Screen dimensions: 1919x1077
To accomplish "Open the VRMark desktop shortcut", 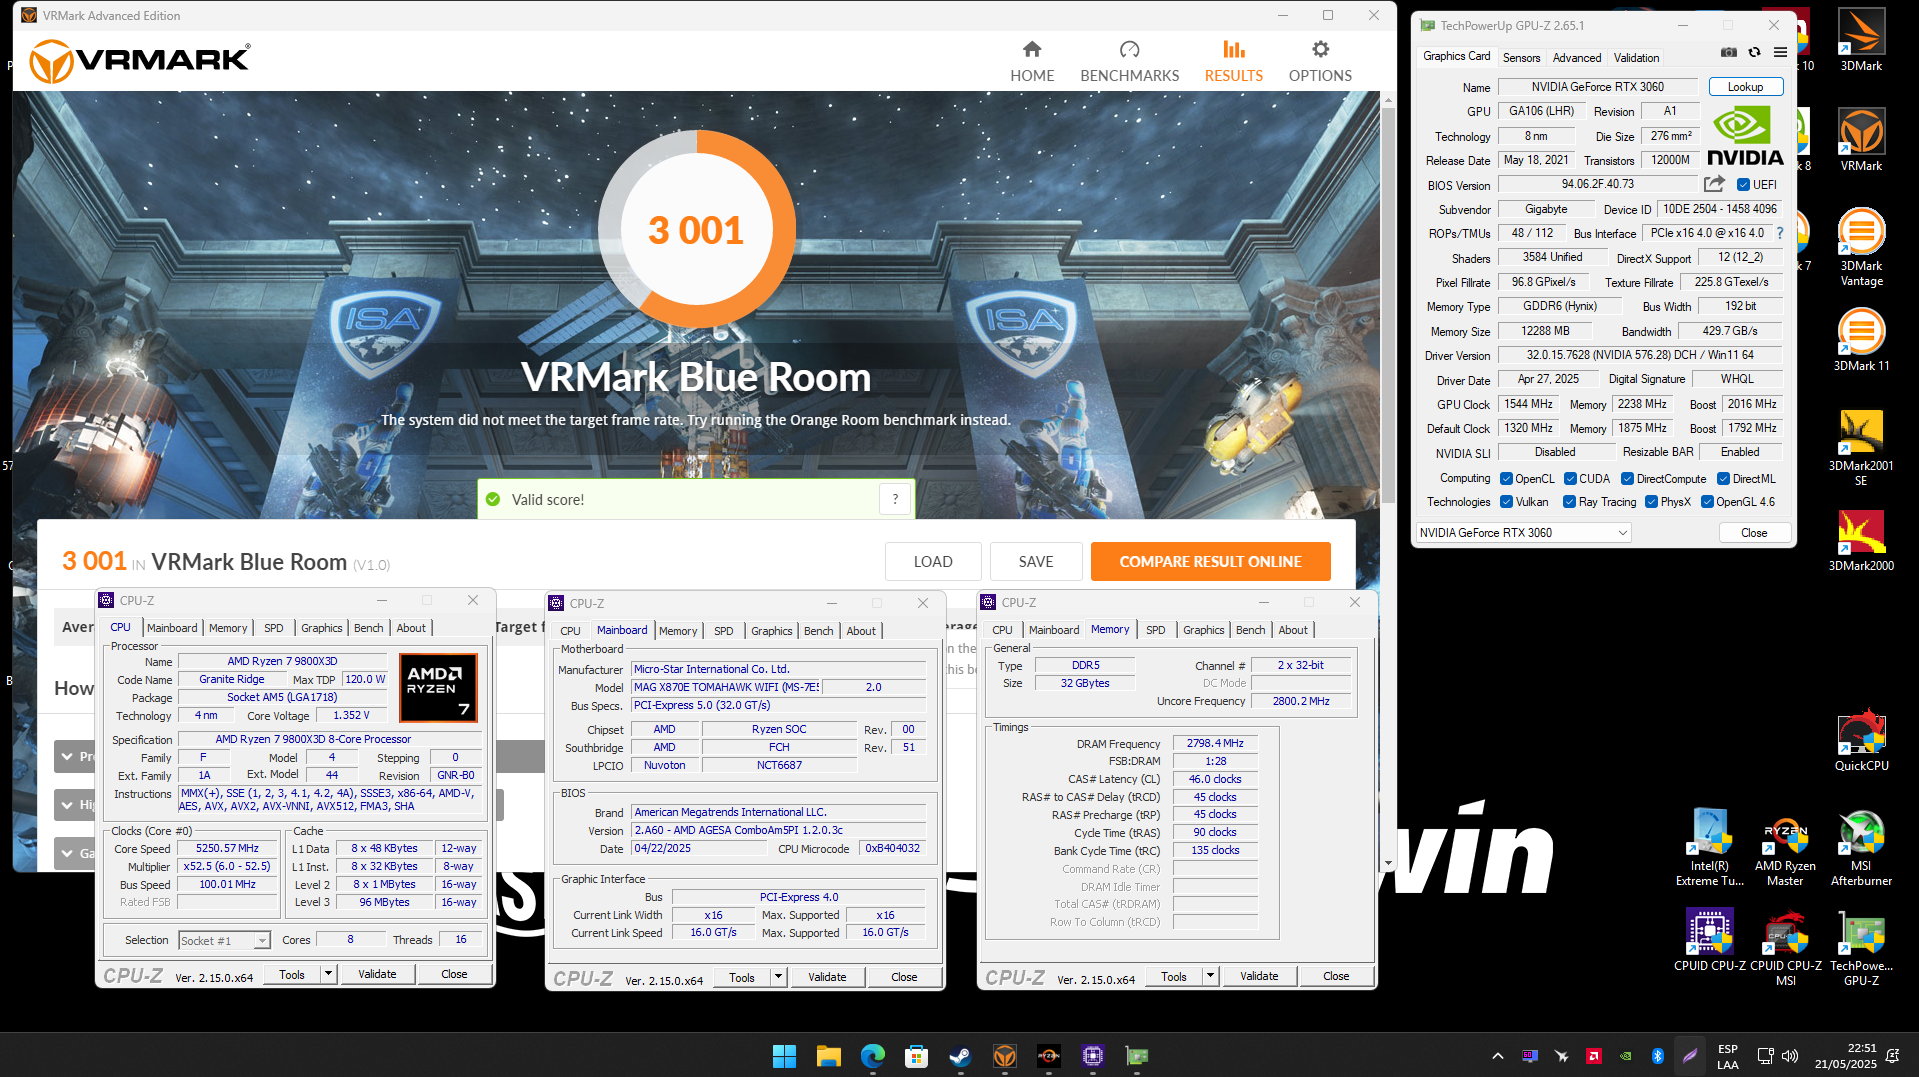I will tap(1861, 140).
